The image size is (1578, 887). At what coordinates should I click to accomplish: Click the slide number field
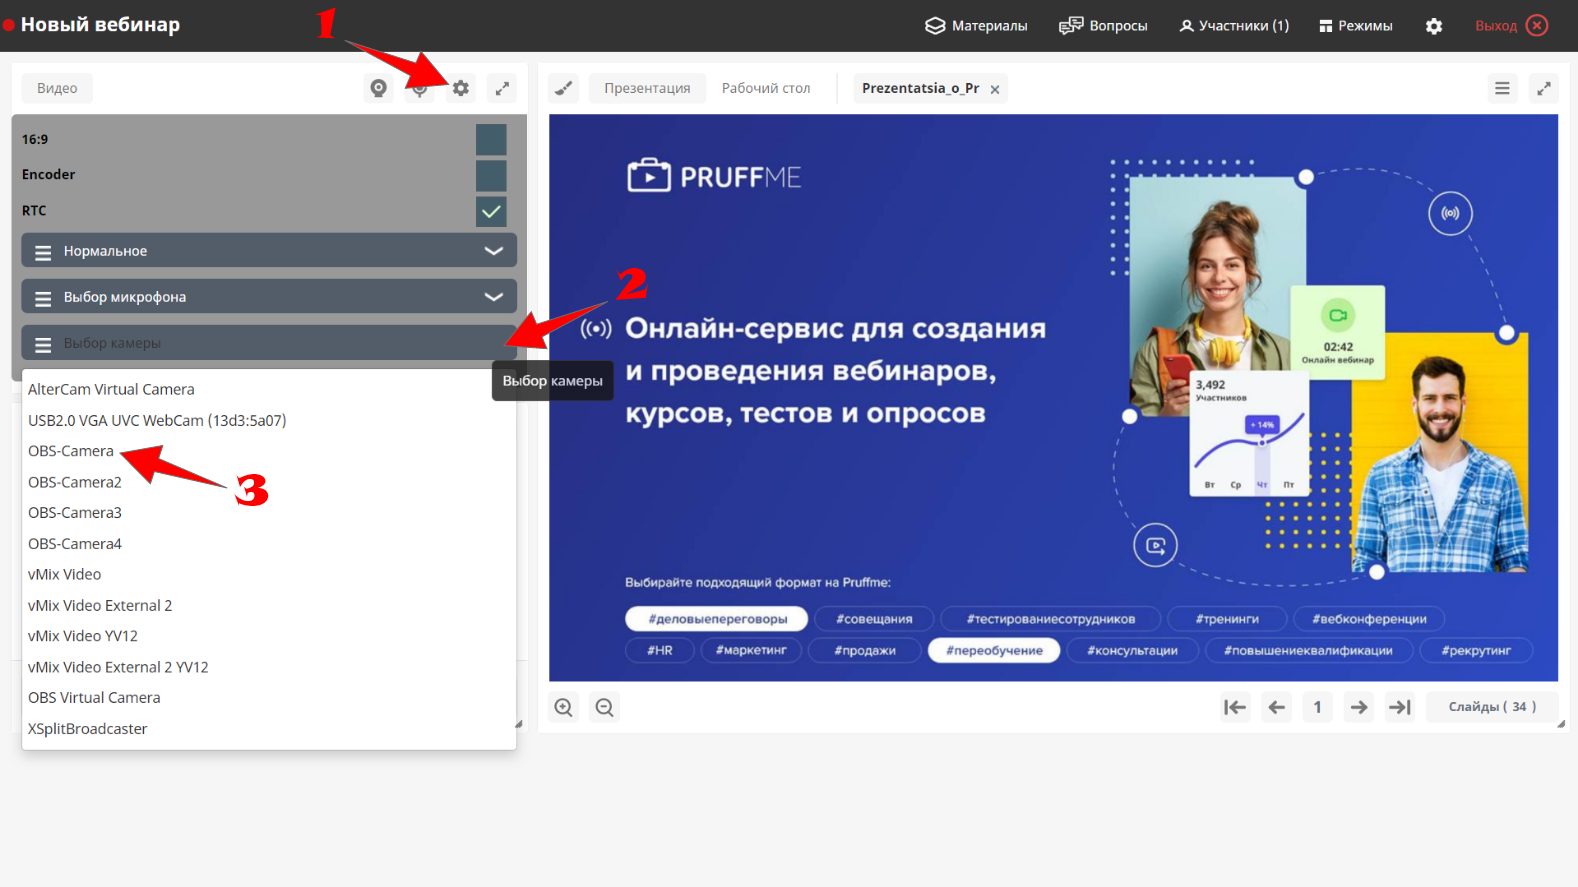pyautogui.click(x=1318, y=707)
